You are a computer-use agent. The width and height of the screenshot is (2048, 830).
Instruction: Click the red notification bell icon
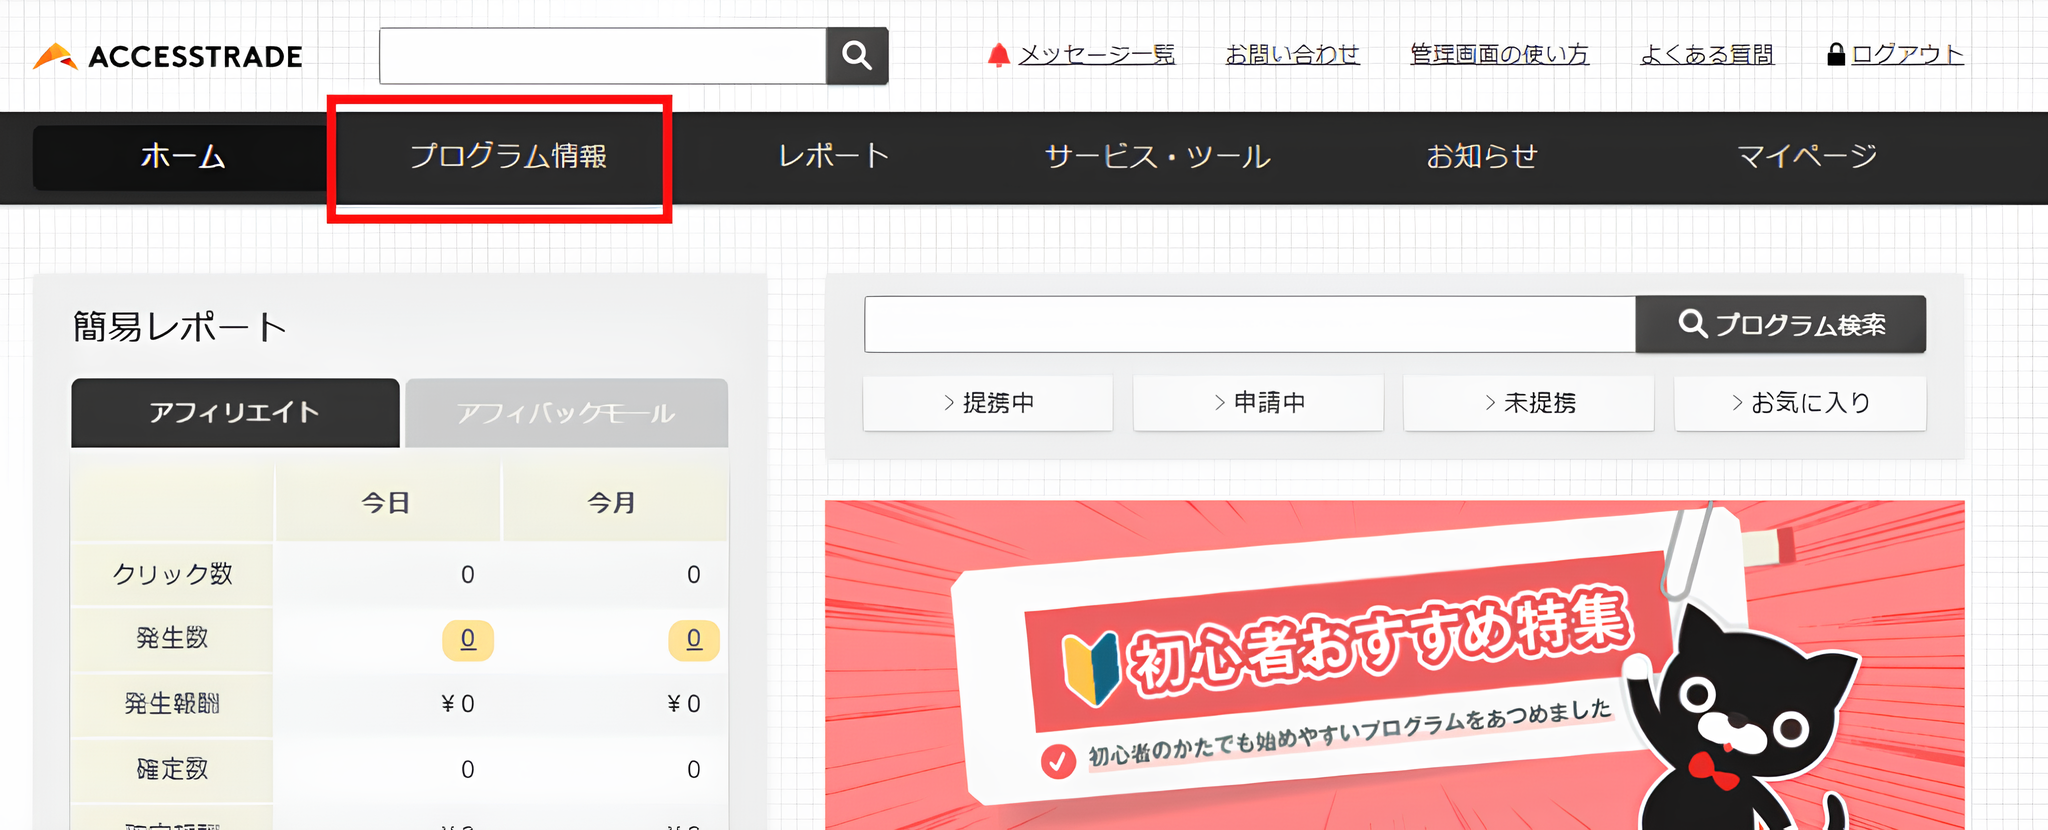tap(998, 55)
